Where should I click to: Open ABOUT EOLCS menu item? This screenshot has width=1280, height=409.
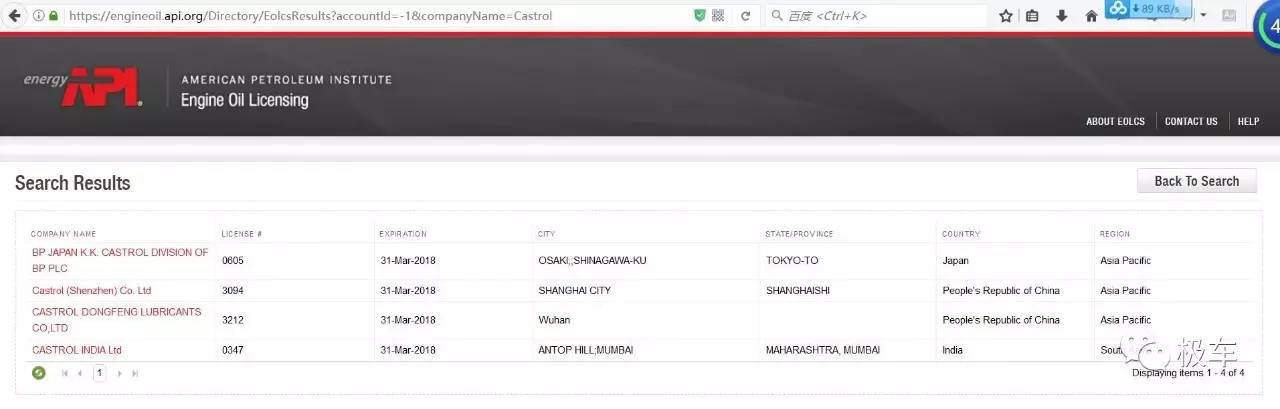point(1115,121)
